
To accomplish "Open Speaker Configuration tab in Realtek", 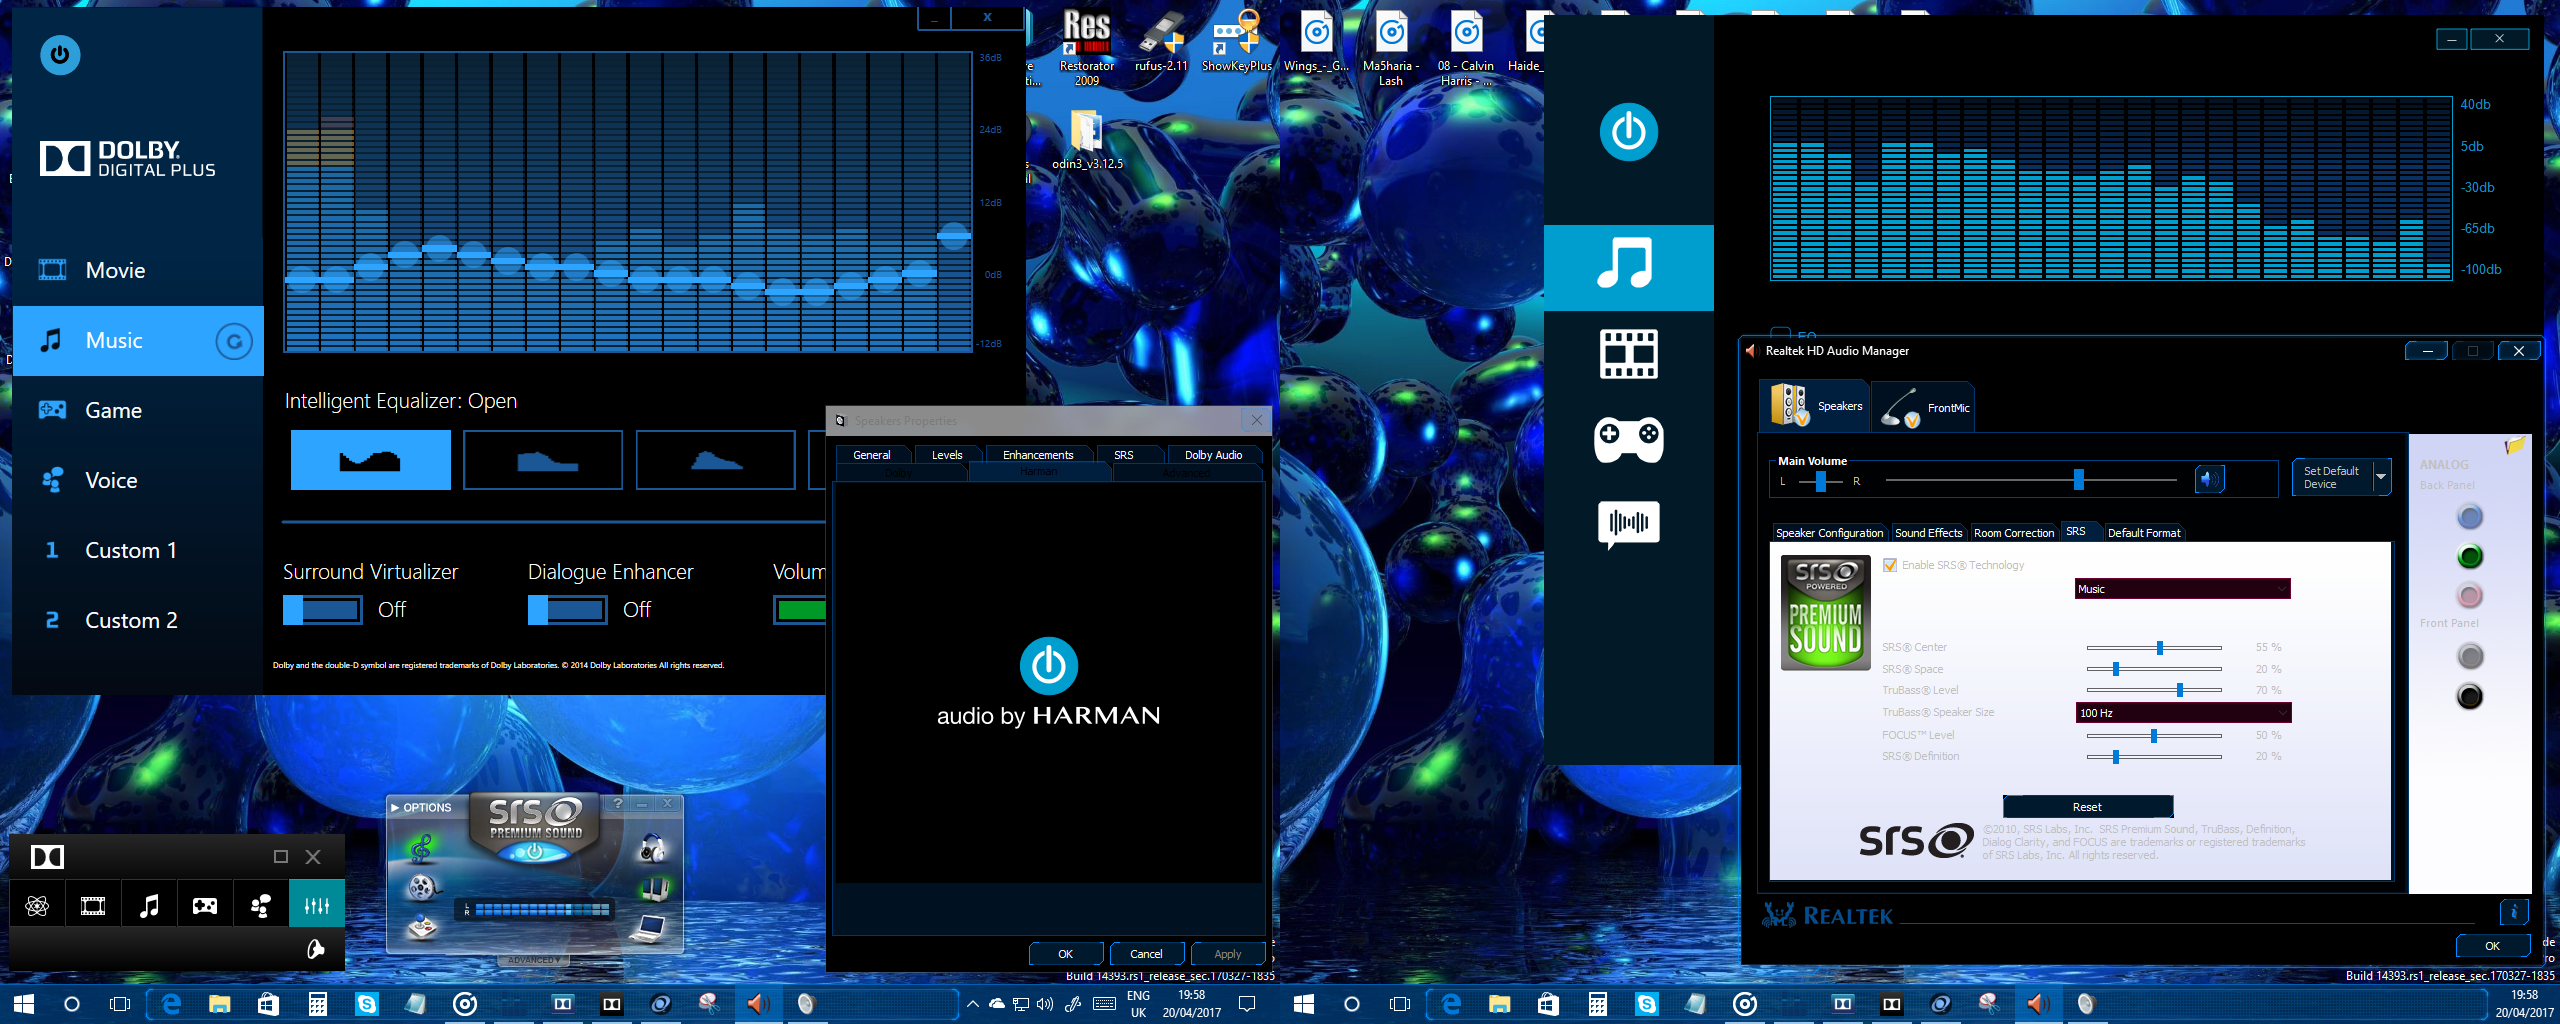I will (x=1829, y=533).
